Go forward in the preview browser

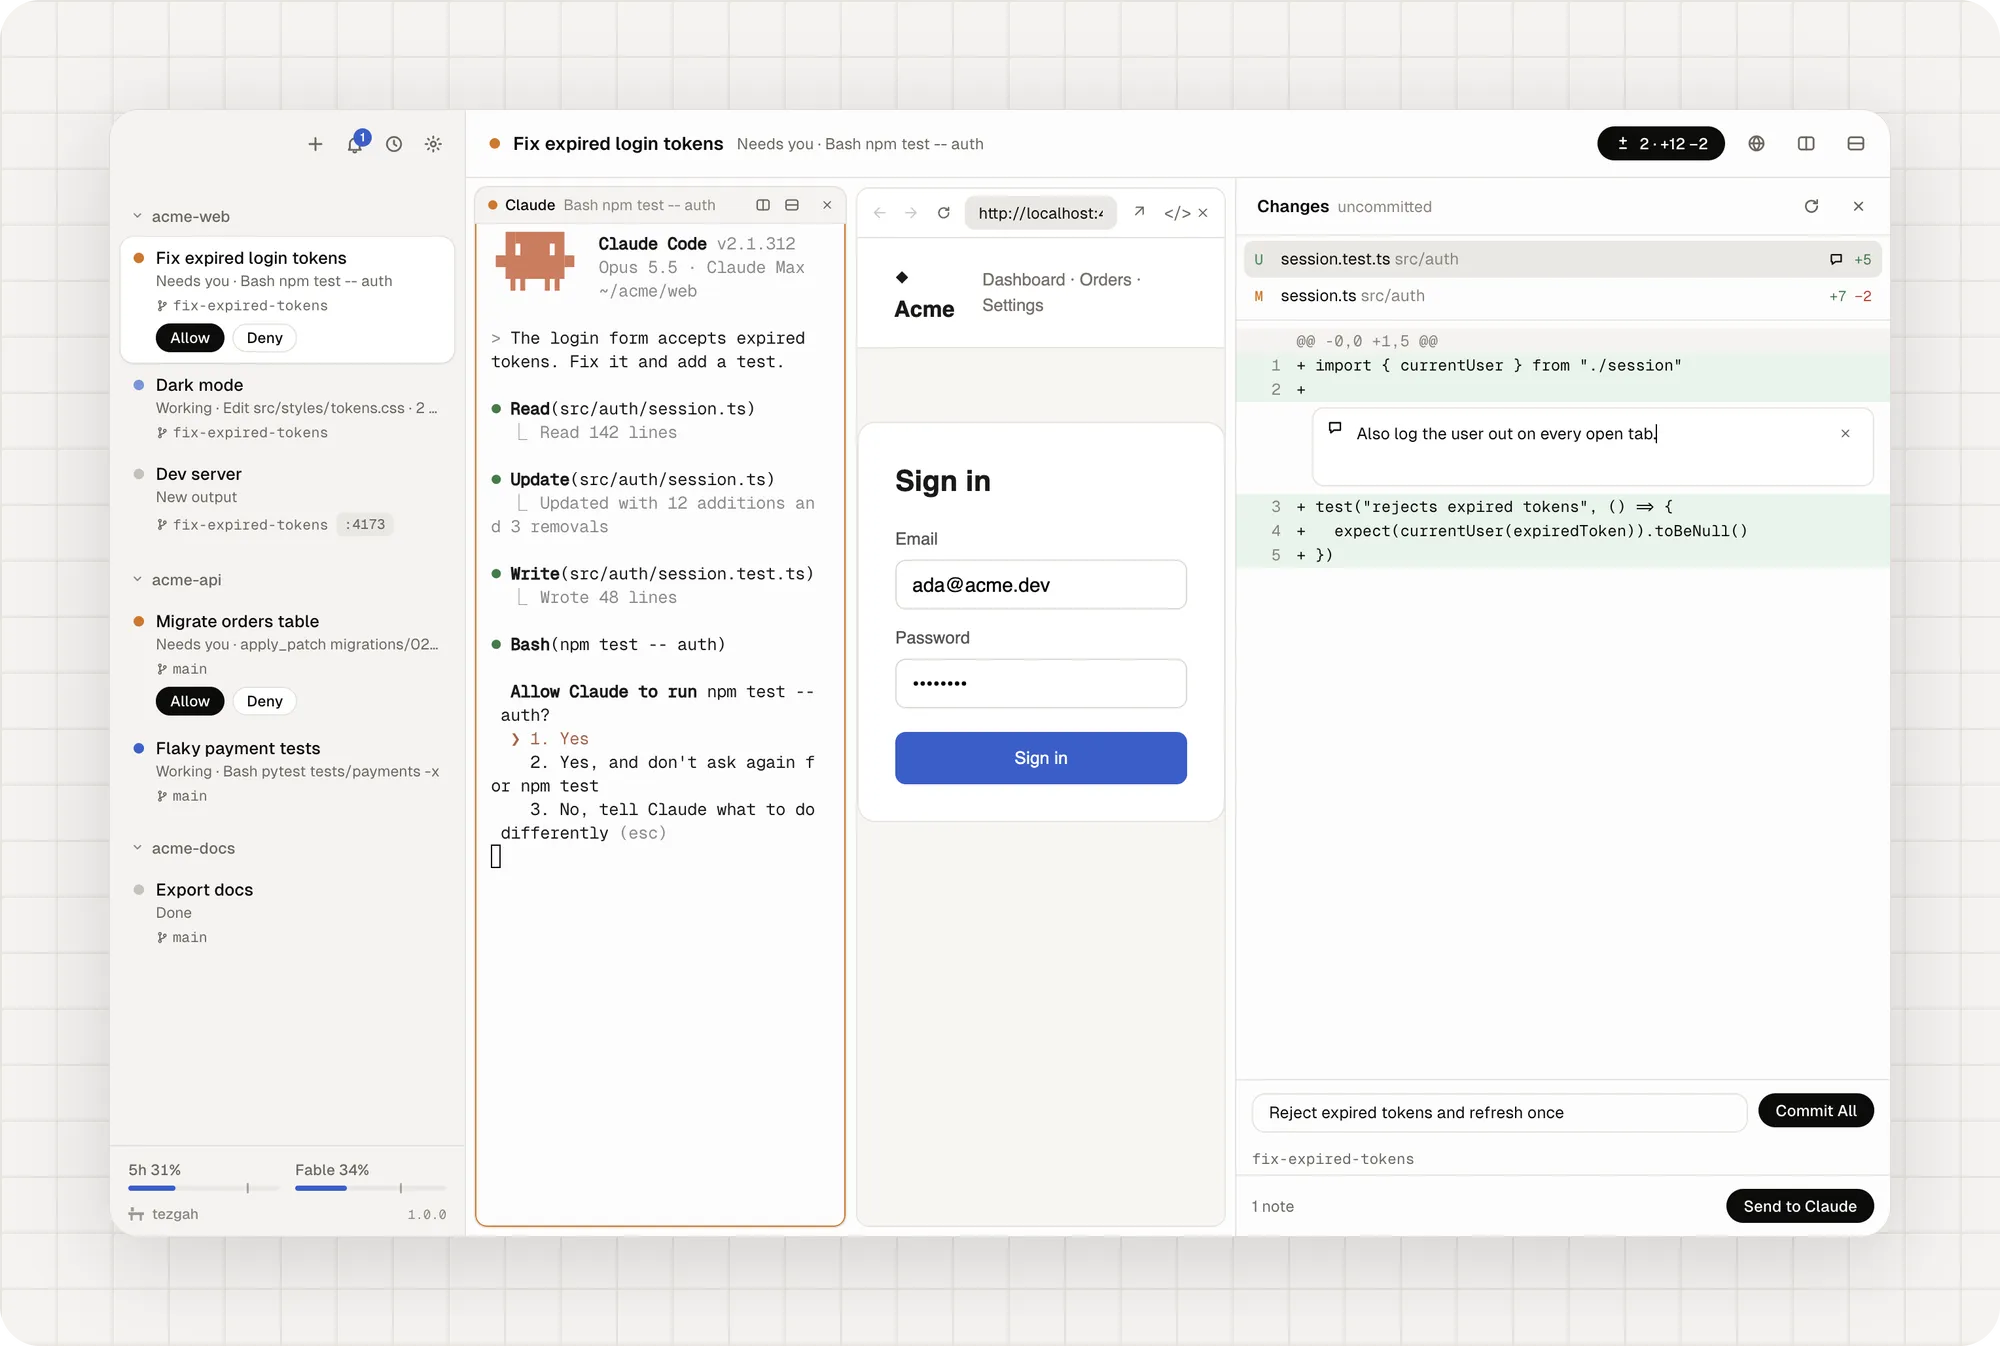pos(911,213)
